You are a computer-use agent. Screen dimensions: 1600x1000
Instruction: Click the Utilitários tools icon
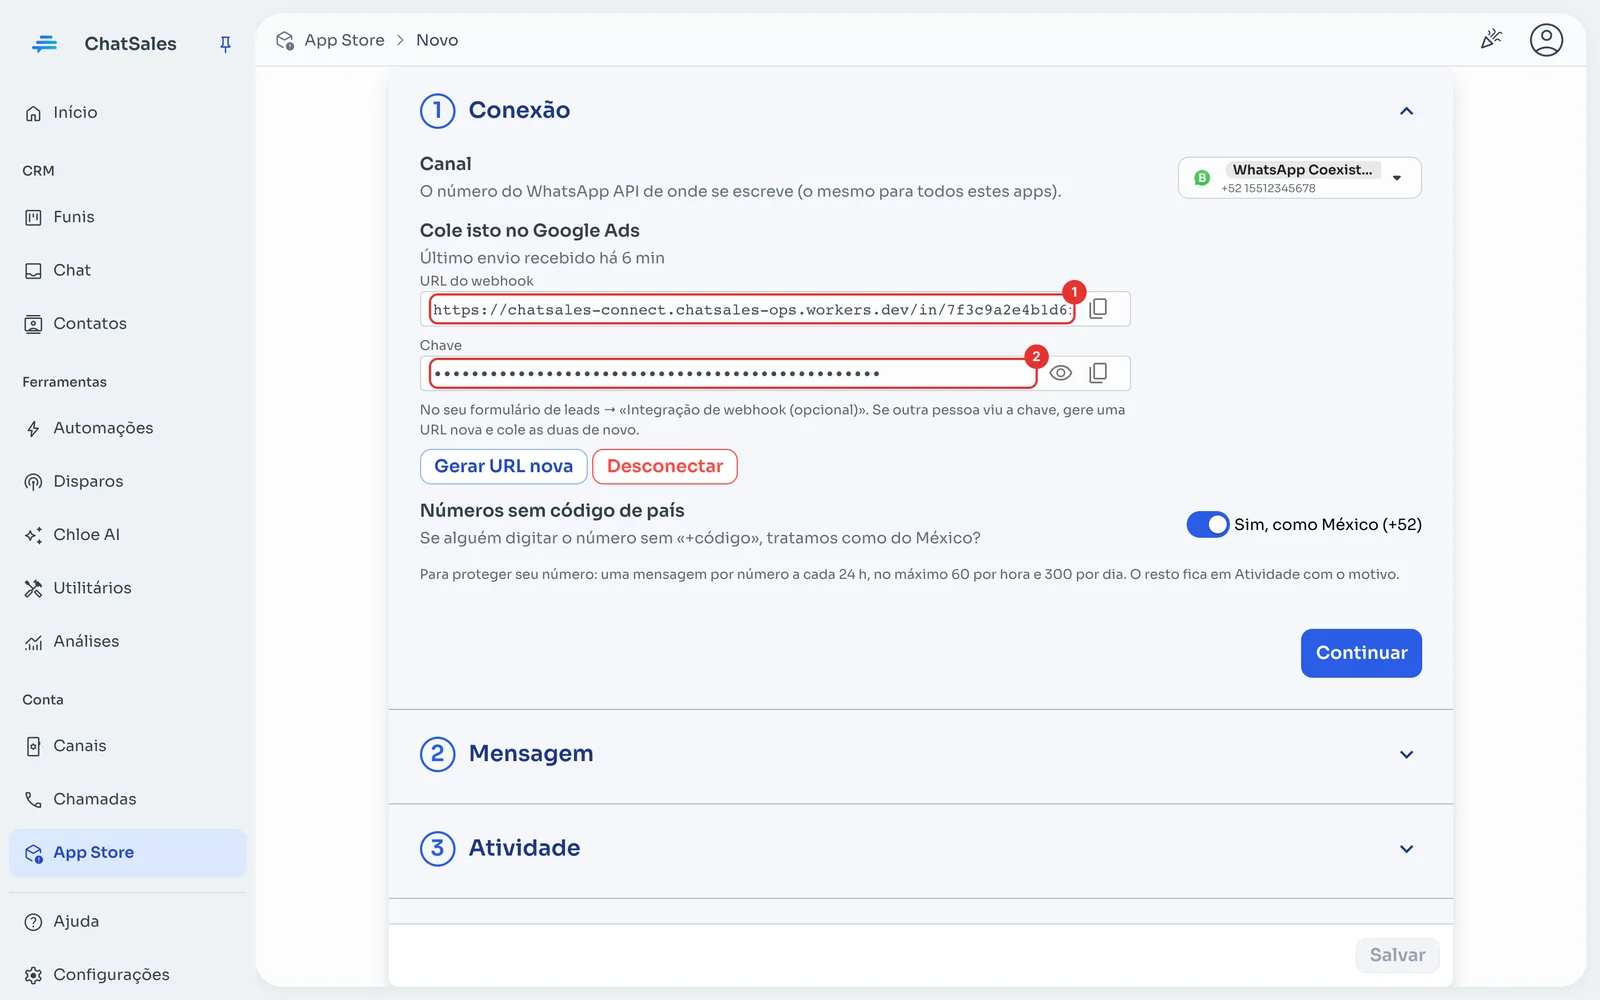click(x=33, y=588)
